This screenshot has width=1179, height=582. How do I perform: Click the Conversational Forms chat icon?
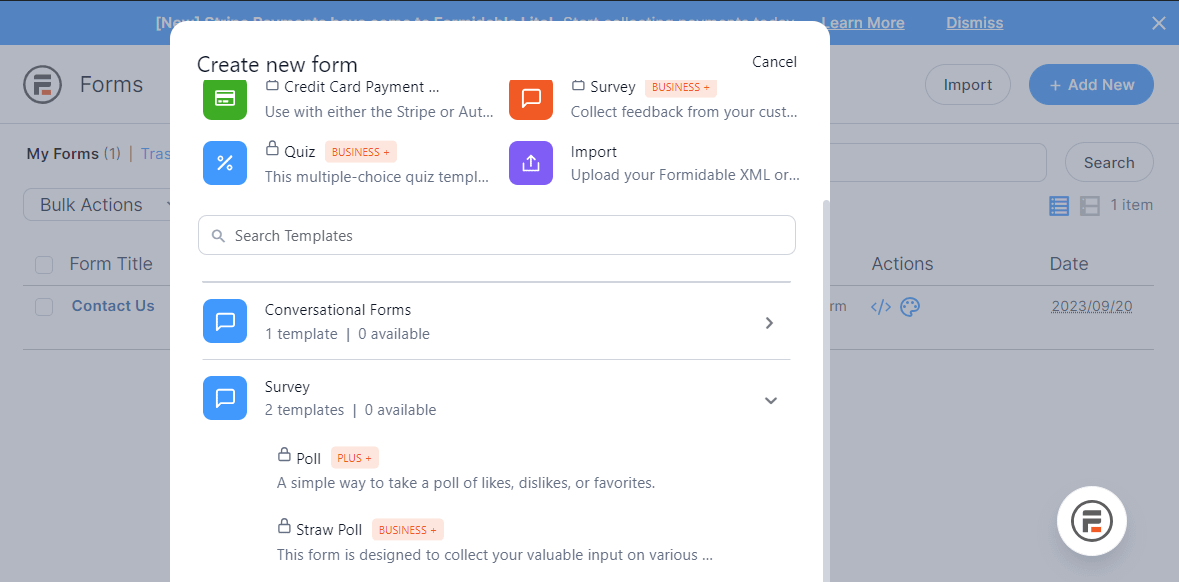(225, 321)
